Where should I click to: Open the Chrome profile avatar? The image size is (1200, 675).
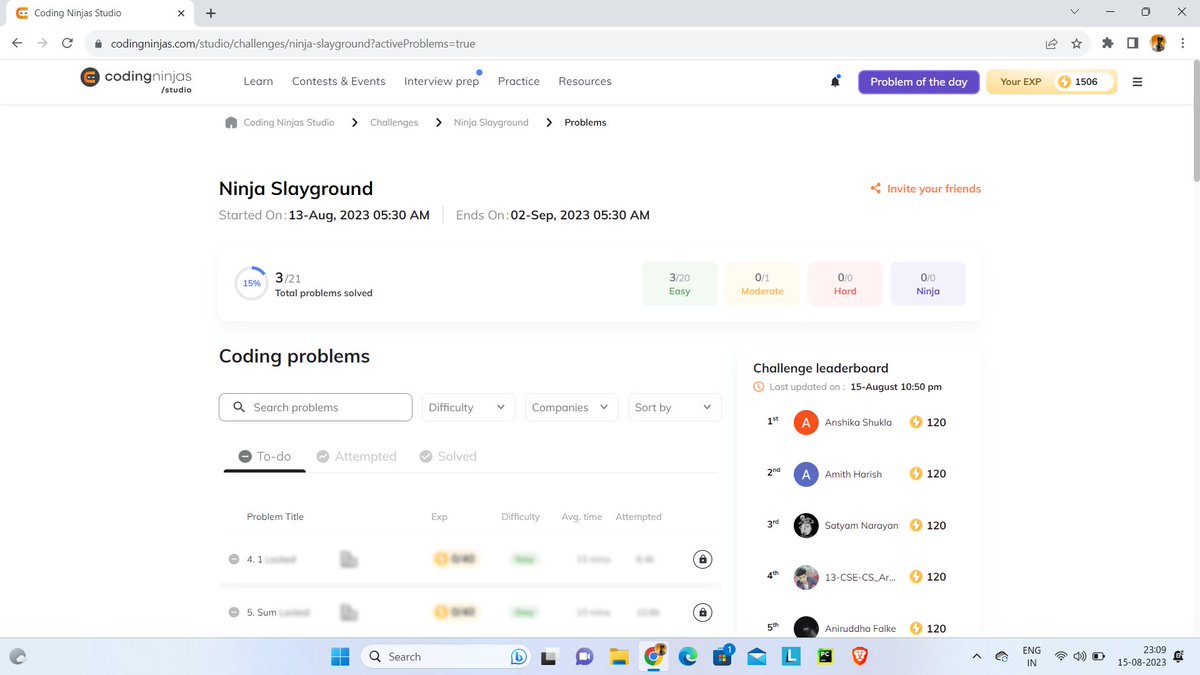click(1158, 43)
